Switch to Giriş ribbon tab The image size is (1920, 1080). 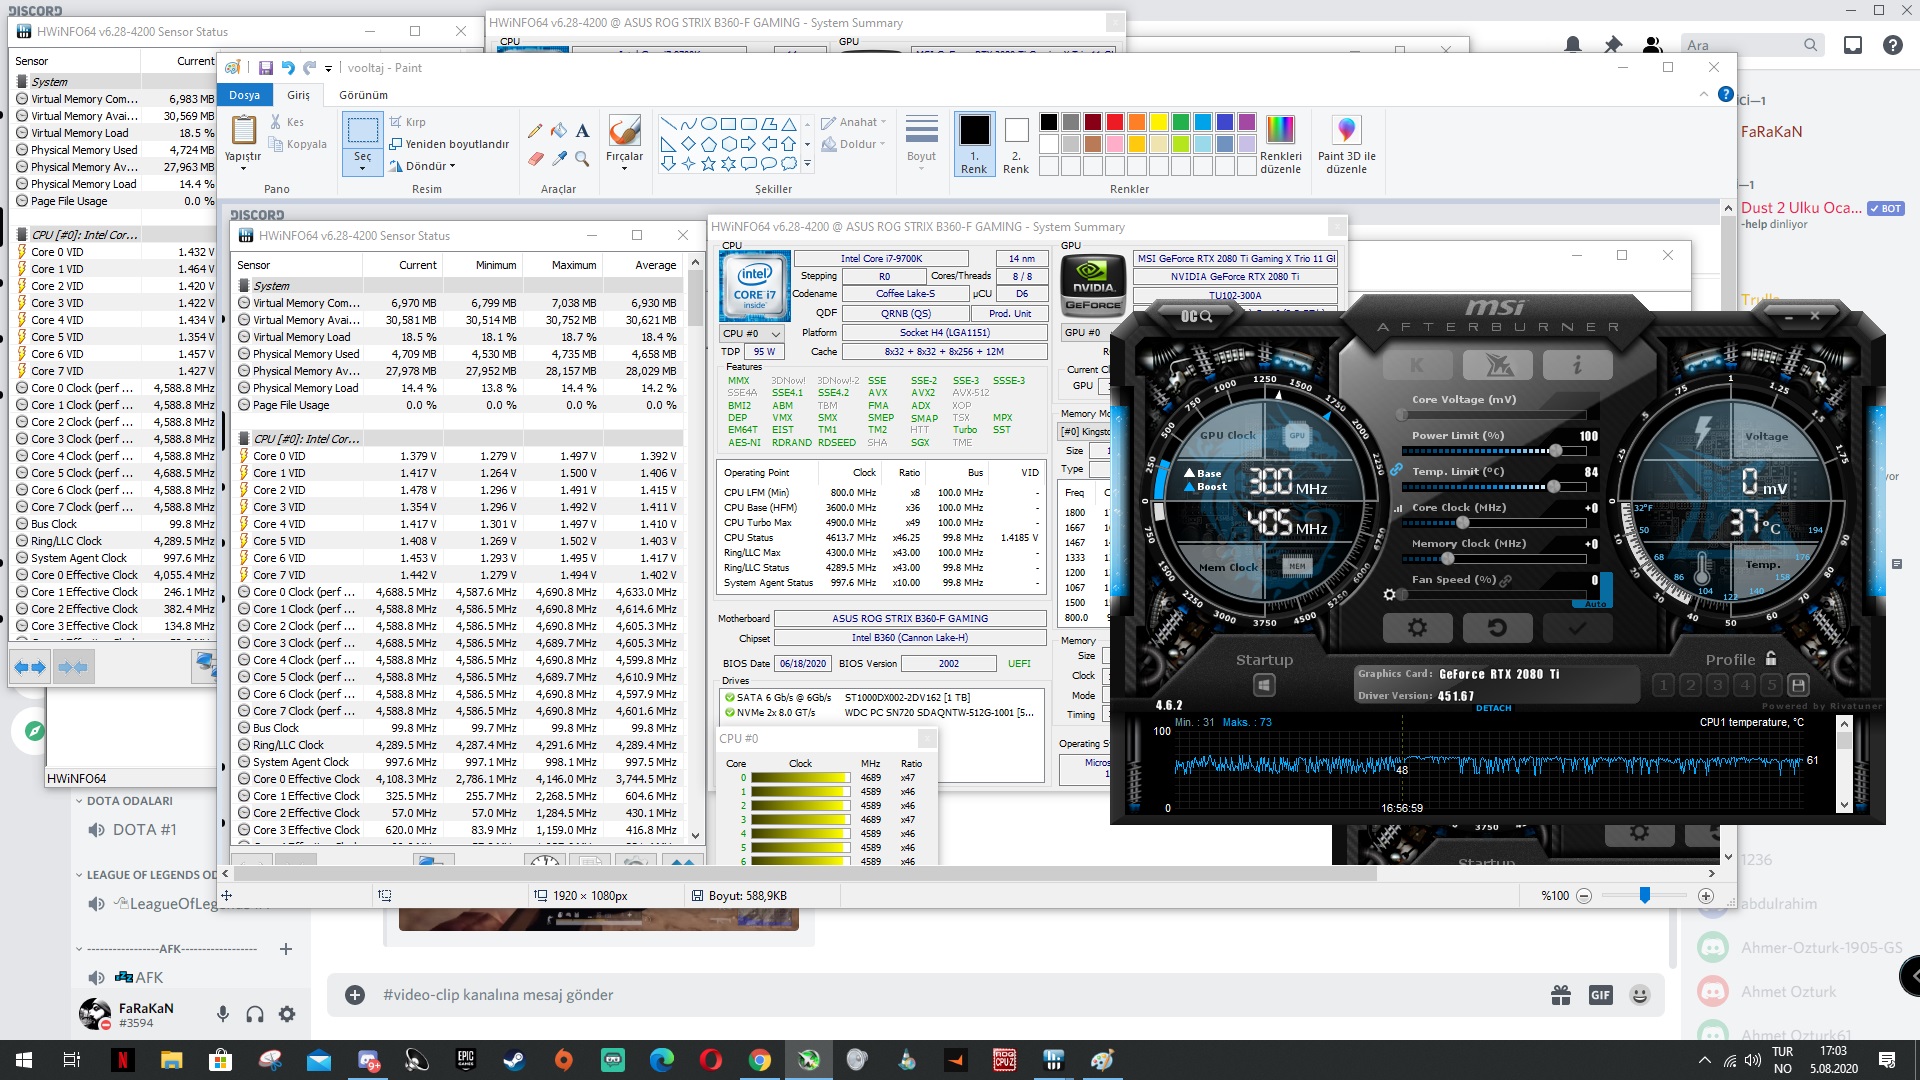pyautogui.click(x=298, y=95)
